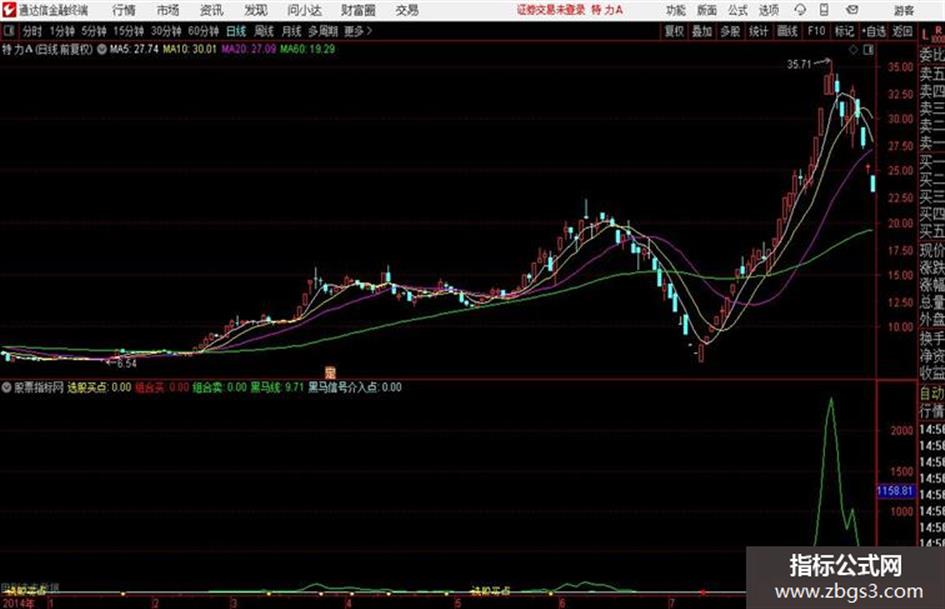The image size is (945, 609).
Task: Click the 特力A (日线 前复权) chart title
Action: (48, 49)
